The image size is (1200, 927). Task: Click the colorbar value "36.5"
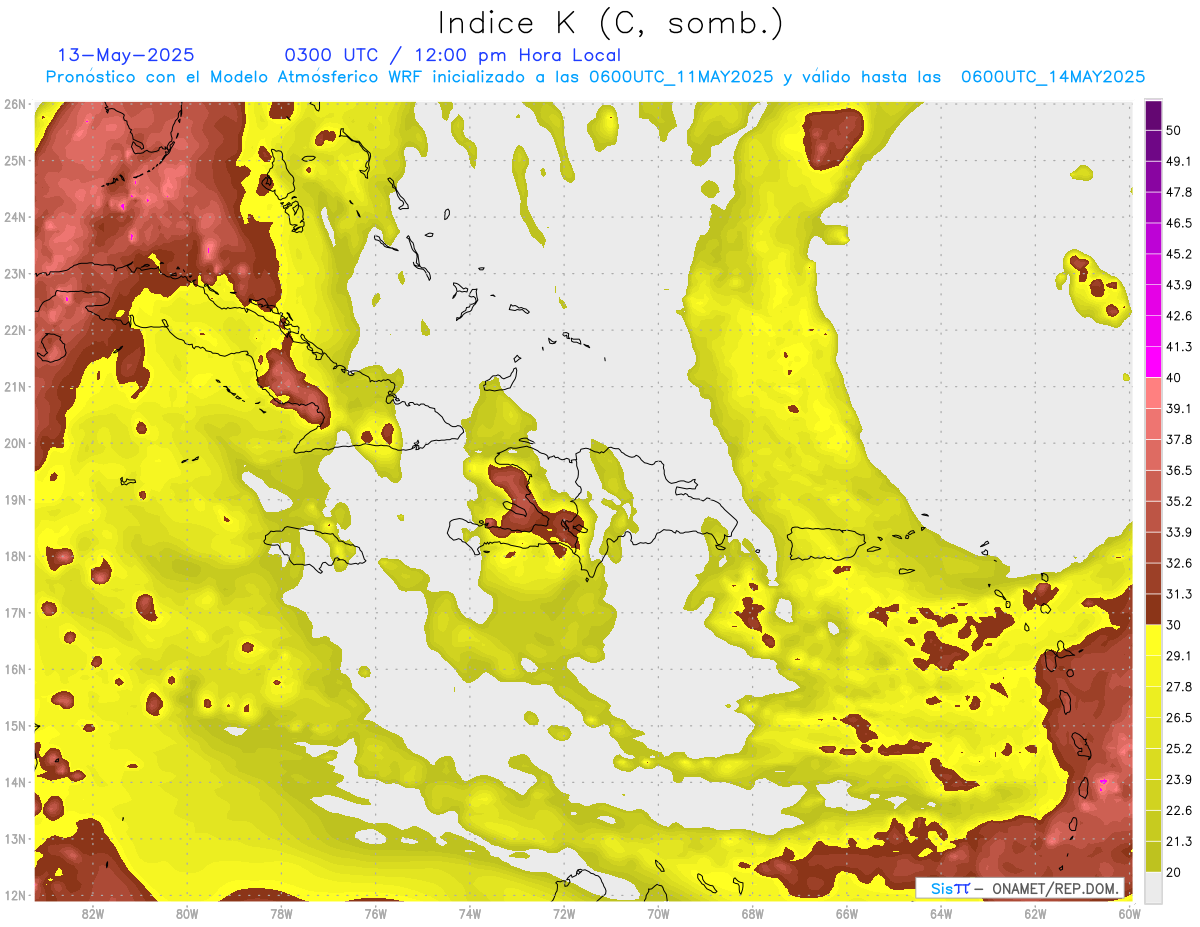point(1179,470)
